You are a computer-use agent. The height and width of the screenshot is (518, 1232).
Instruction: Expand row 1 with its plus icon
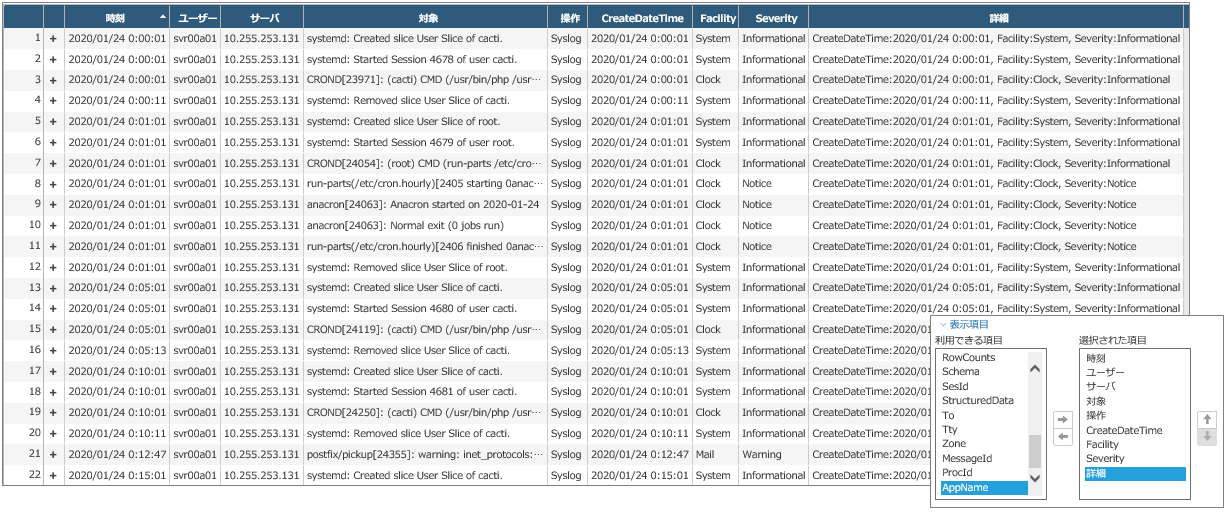tap(54, 38)
